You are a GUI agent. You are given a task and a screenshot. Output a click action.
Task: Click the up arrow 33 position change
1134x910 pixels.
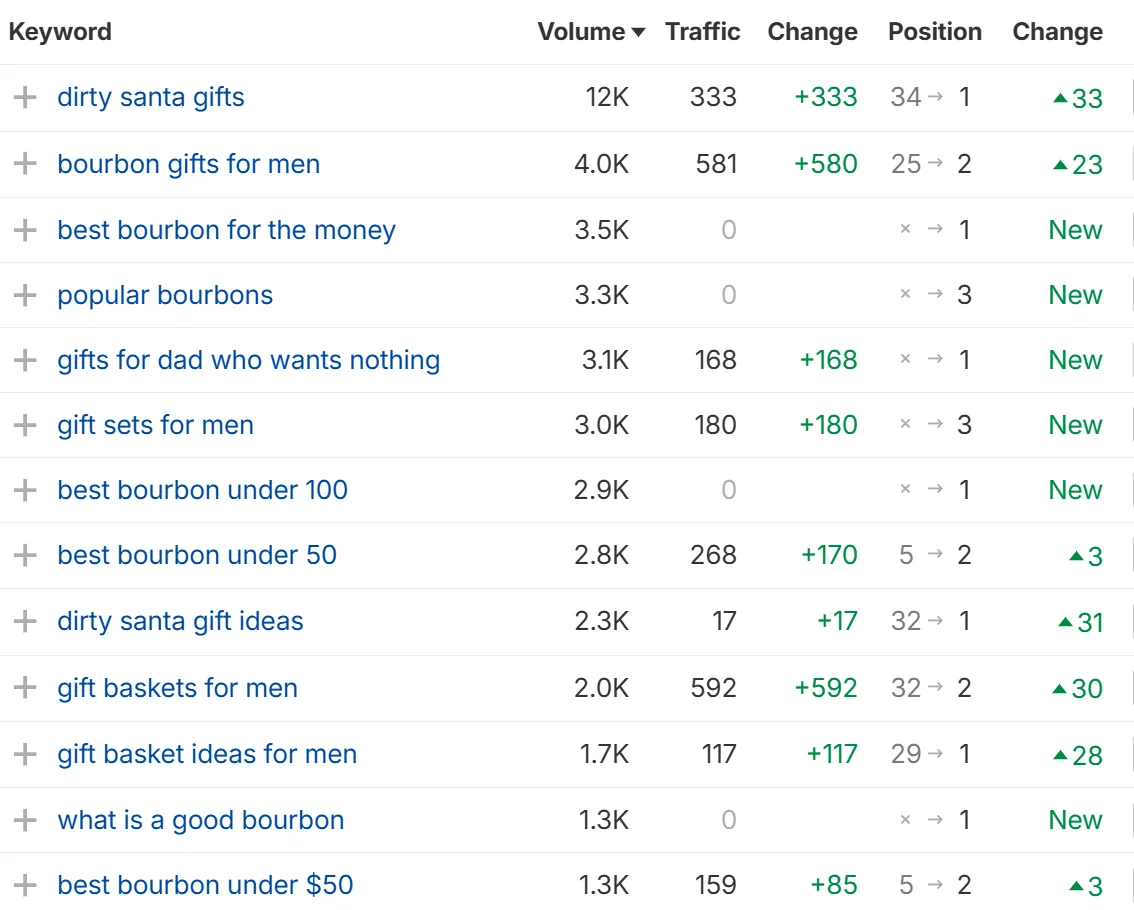(1078, 98)
